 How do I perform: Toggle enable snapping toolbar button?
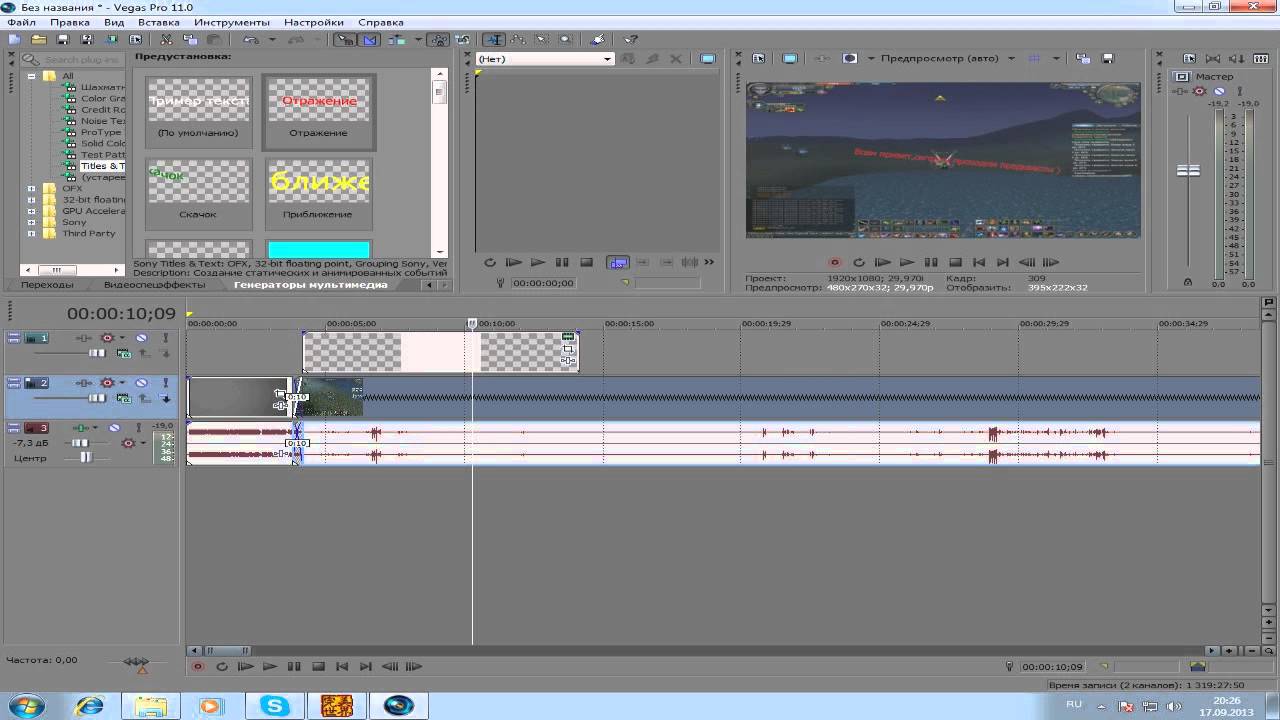coord(346,40)
